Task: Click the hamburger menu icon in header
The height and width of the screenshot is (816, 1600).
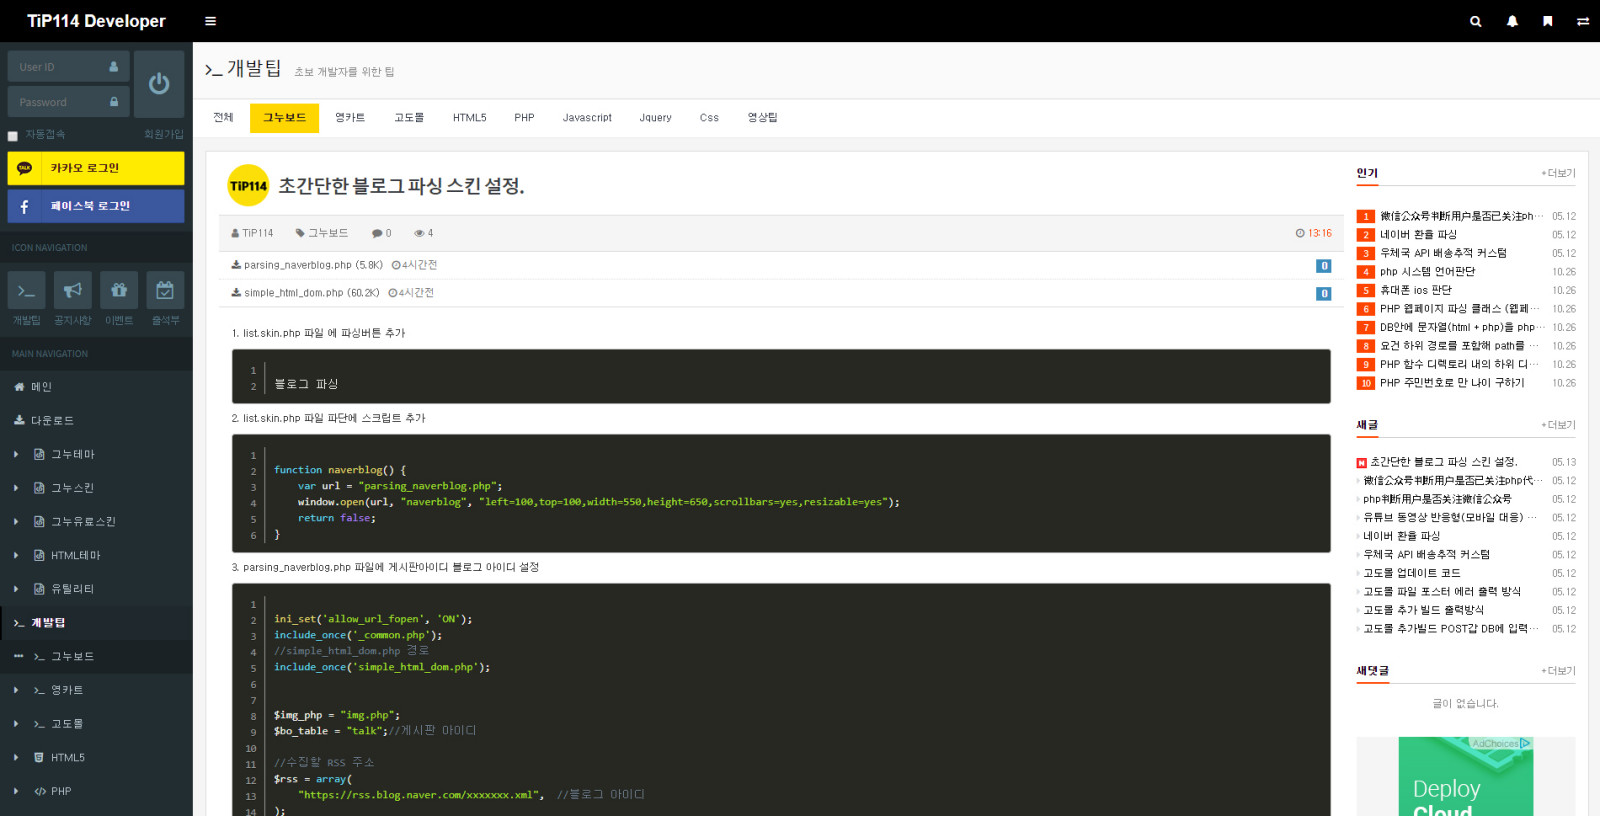Action: [x=210, y=21]
